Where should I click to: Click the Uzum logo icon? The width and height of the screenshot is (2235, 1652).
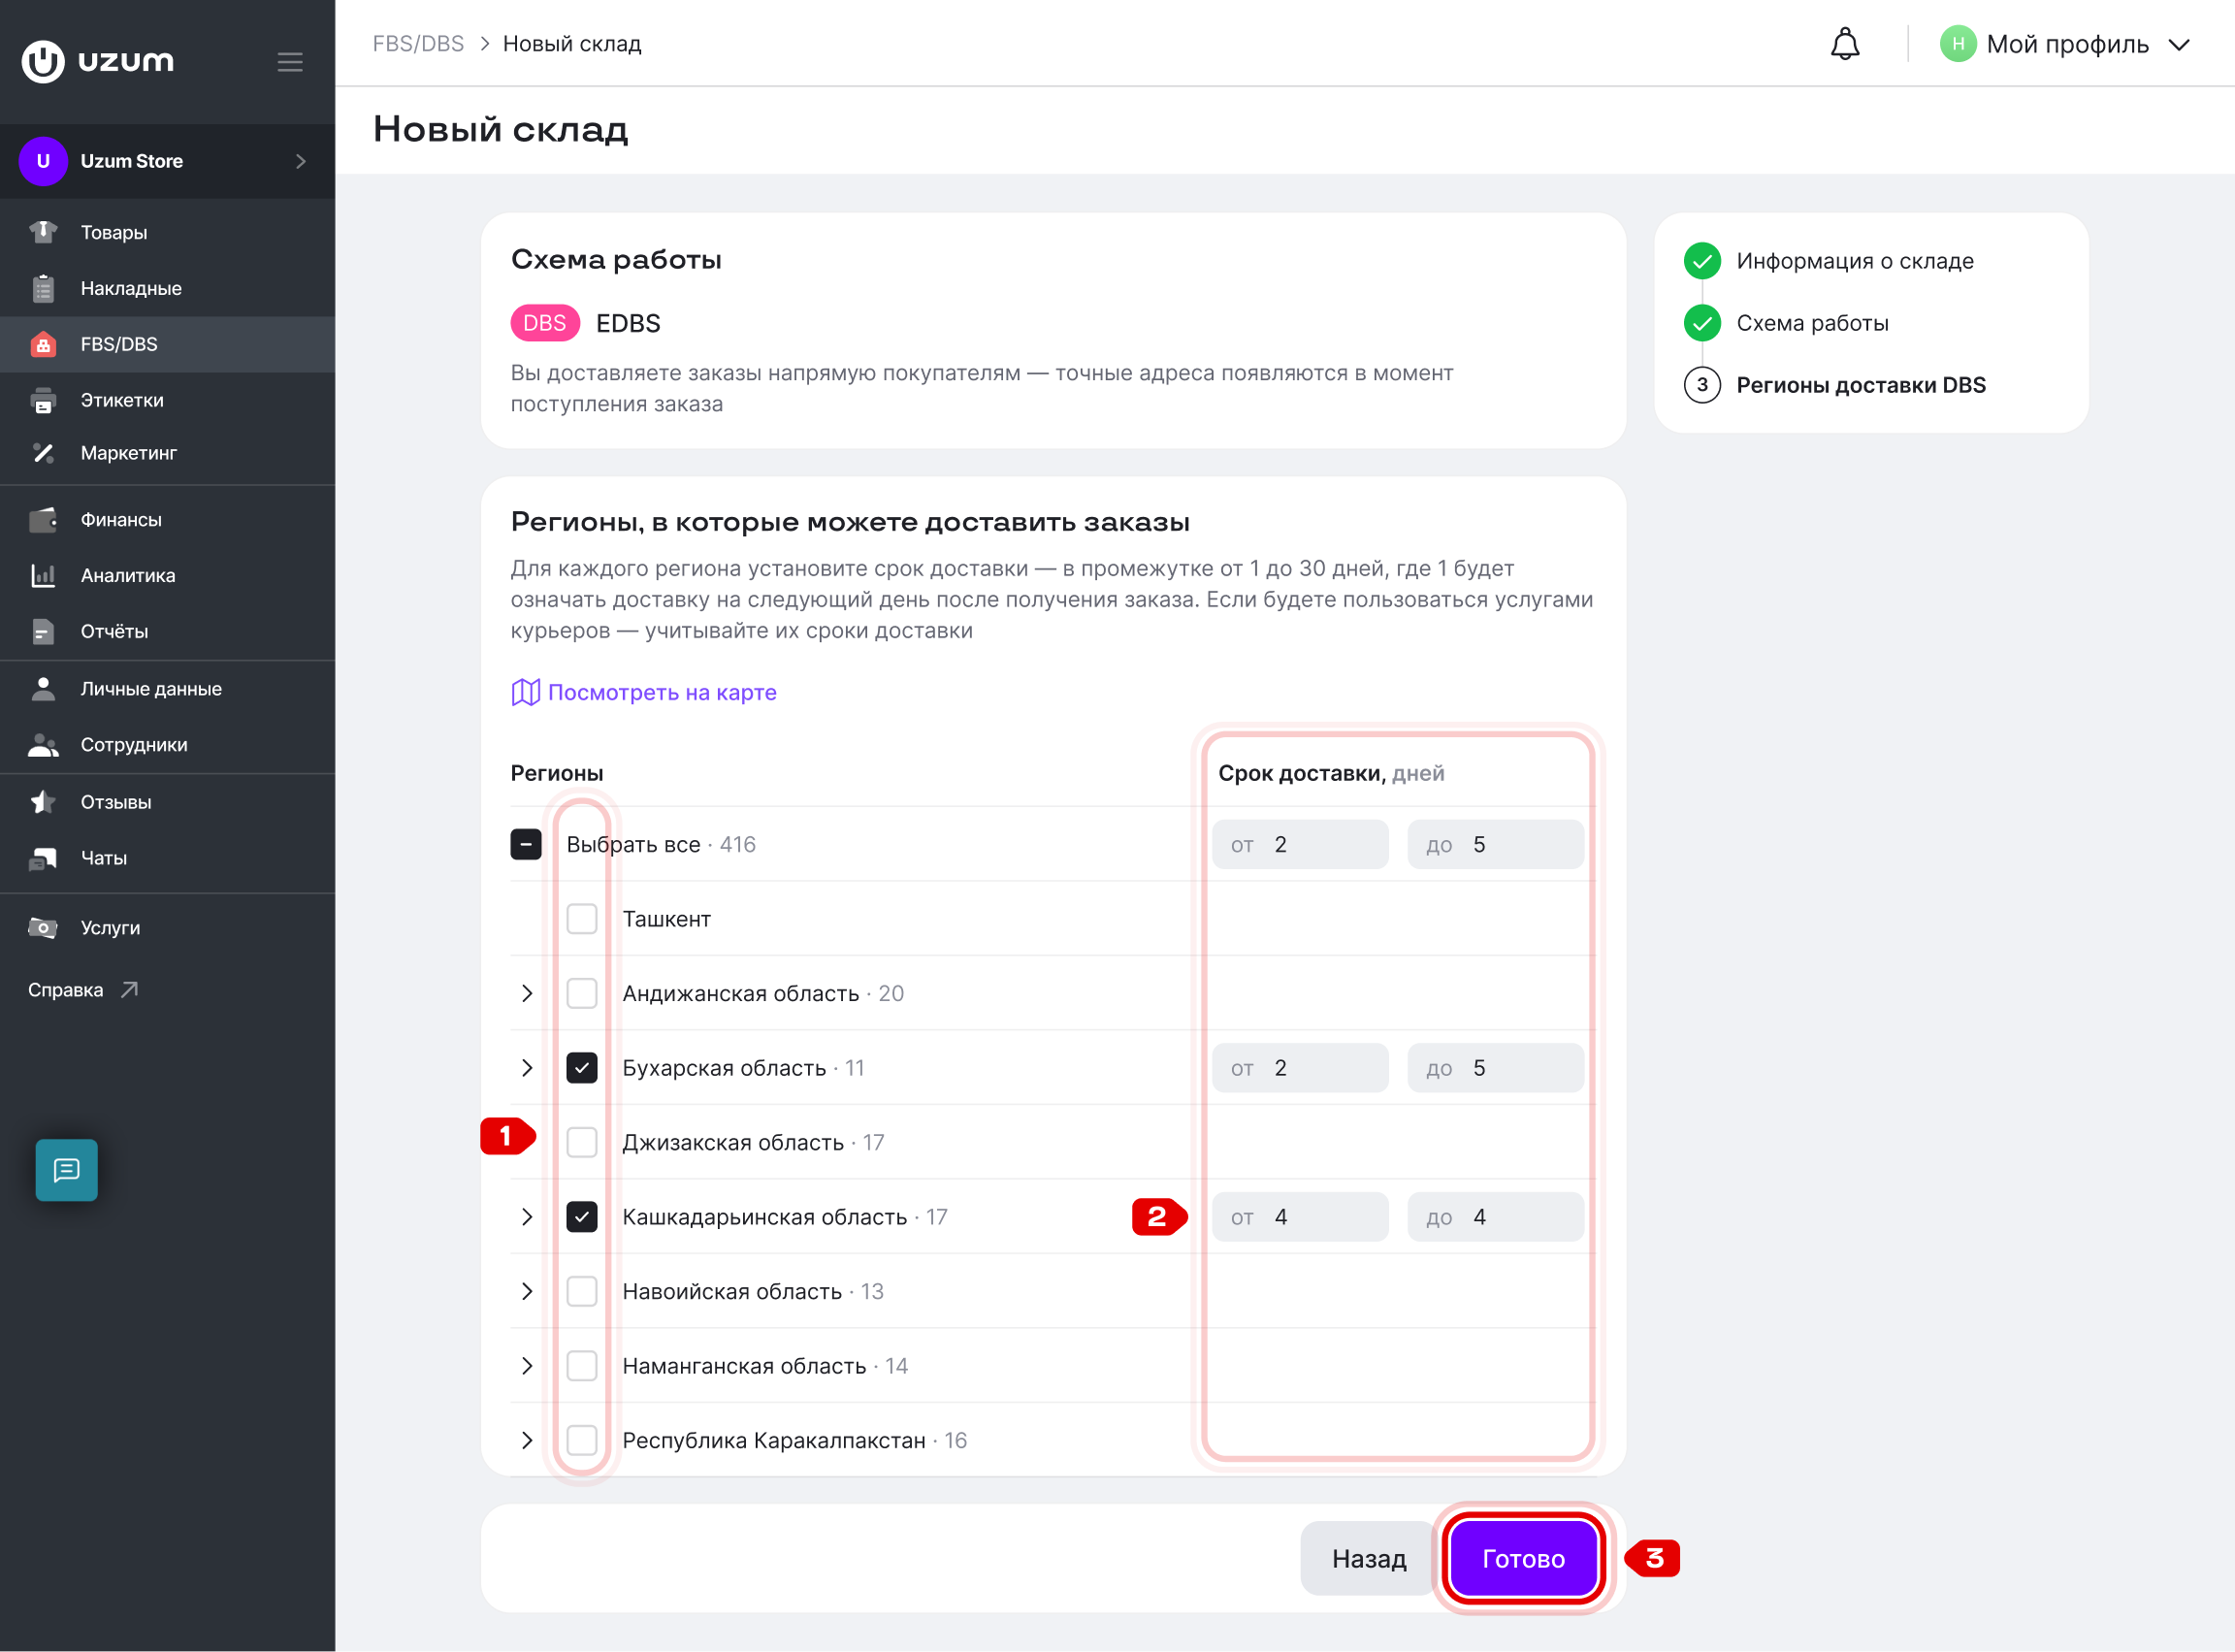tap(43, 61)
